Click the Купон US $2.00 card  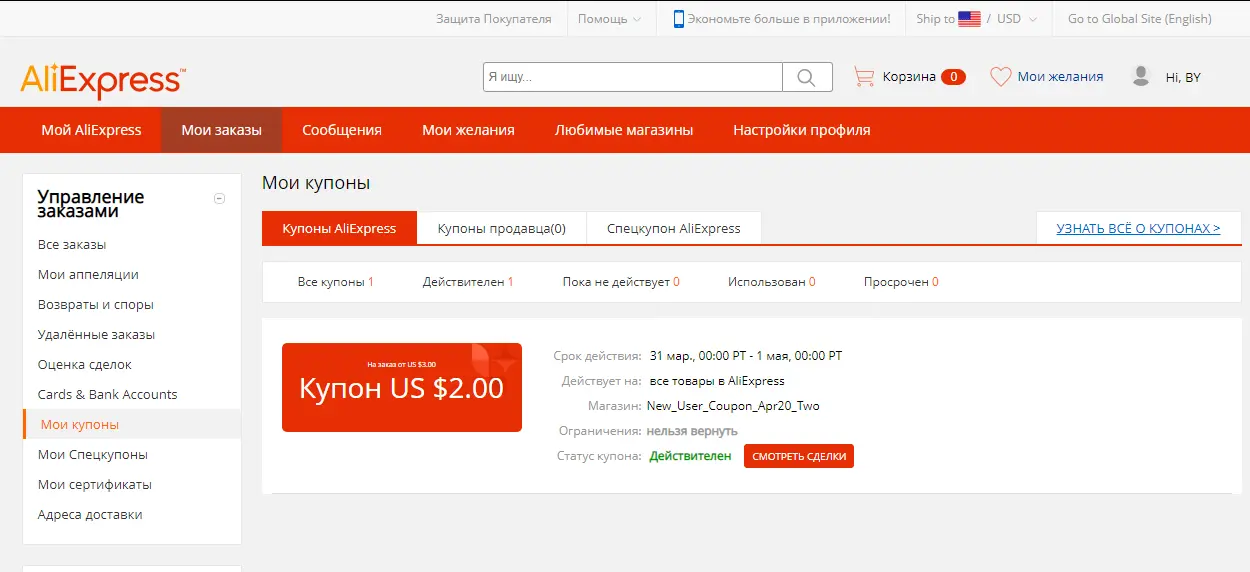click(402, 388)
